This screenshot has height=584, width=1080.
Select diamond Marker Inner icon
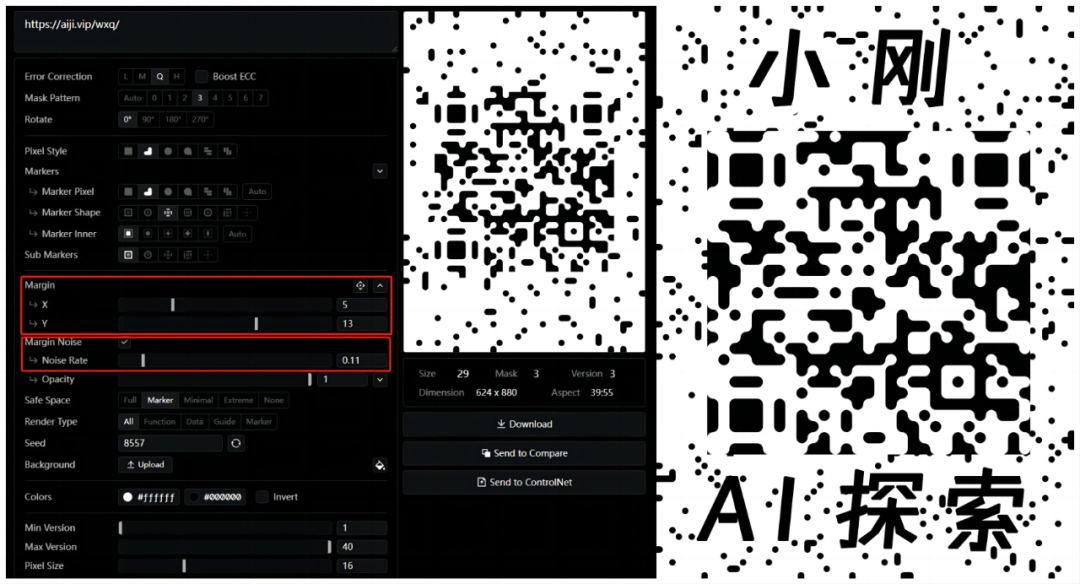(188, 234)
